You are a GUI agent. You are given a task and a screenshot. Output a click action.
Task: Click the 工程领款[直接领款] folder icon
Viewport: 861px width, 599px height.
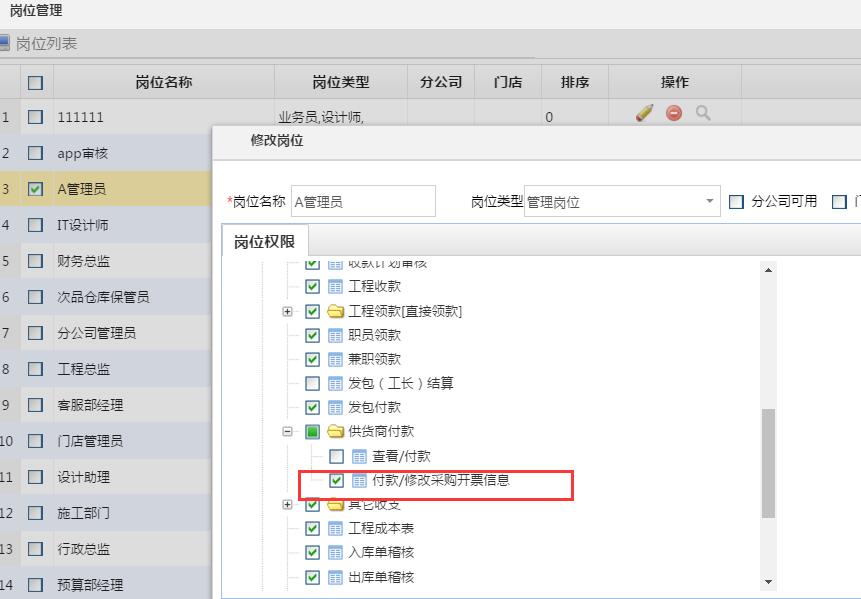point(334,312)
